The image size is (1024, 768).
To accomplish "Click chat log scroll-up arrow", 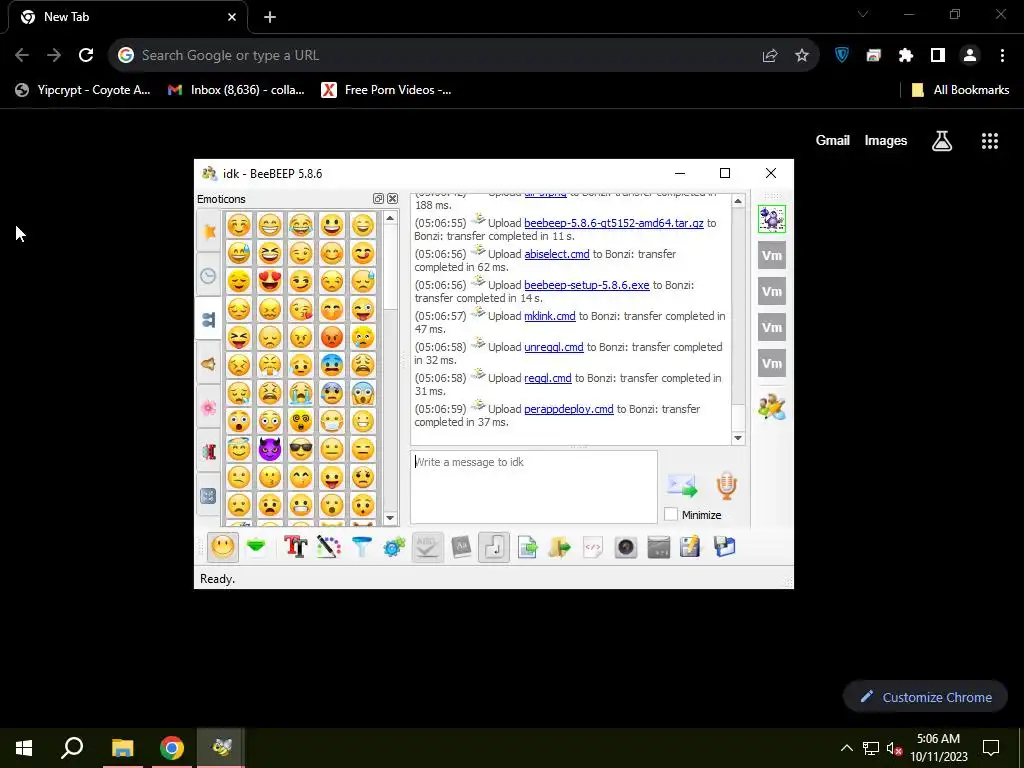I will click(x=738, y=201).
